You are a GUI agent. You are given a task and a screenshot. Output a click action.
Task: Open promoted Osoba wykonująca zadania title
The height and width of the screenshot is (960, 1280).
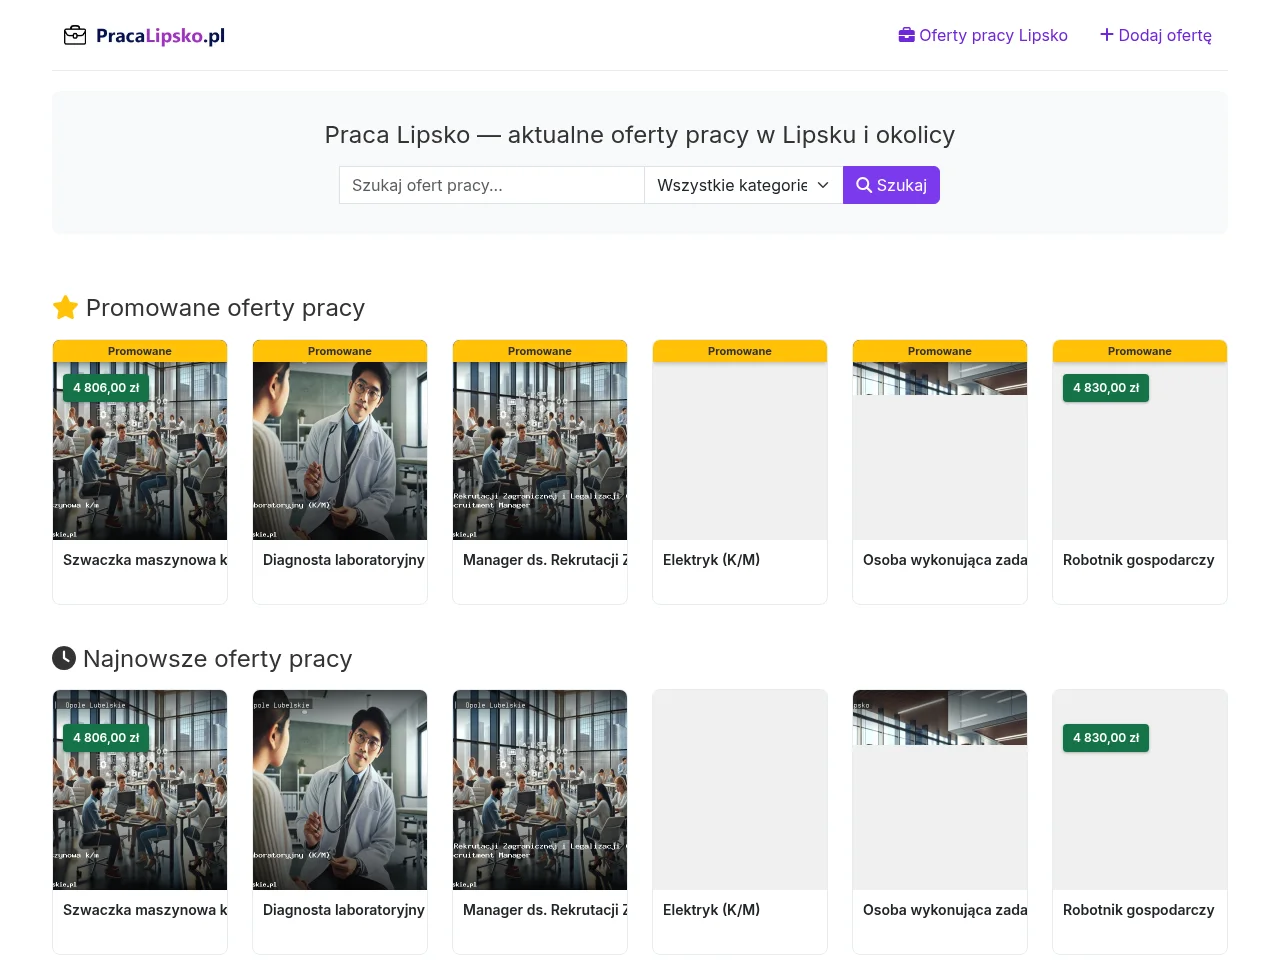pos(945,560)
